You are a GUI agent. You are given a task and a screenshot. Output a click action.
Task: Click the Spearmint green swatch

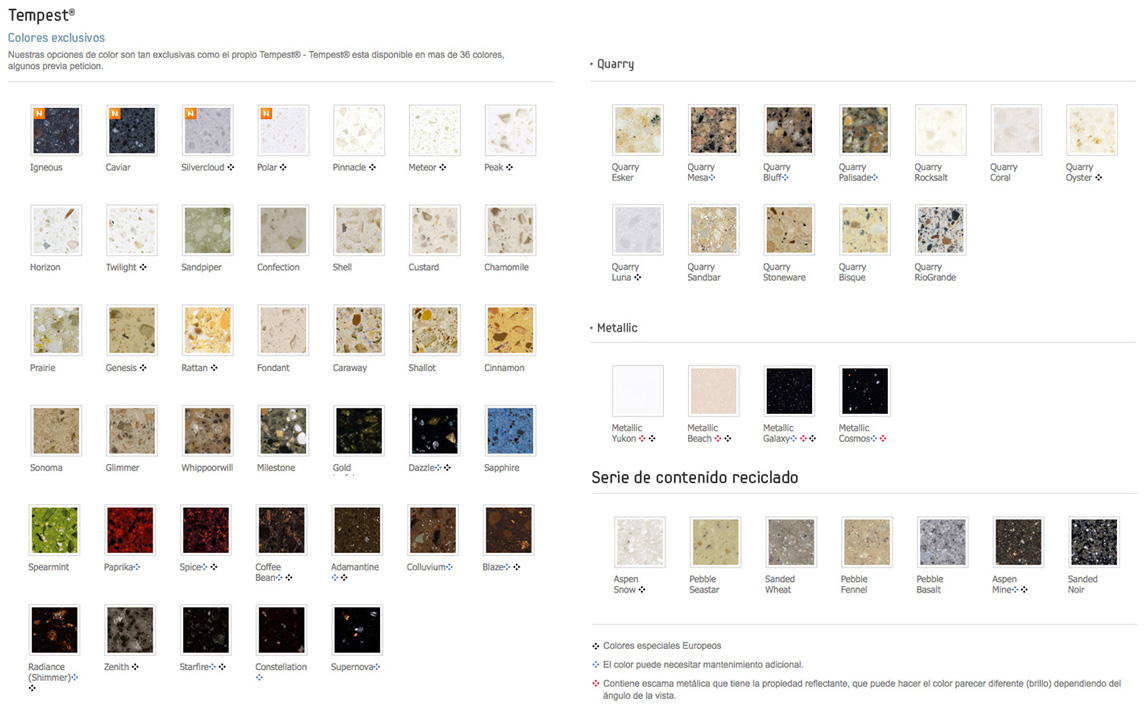point(54,530)
